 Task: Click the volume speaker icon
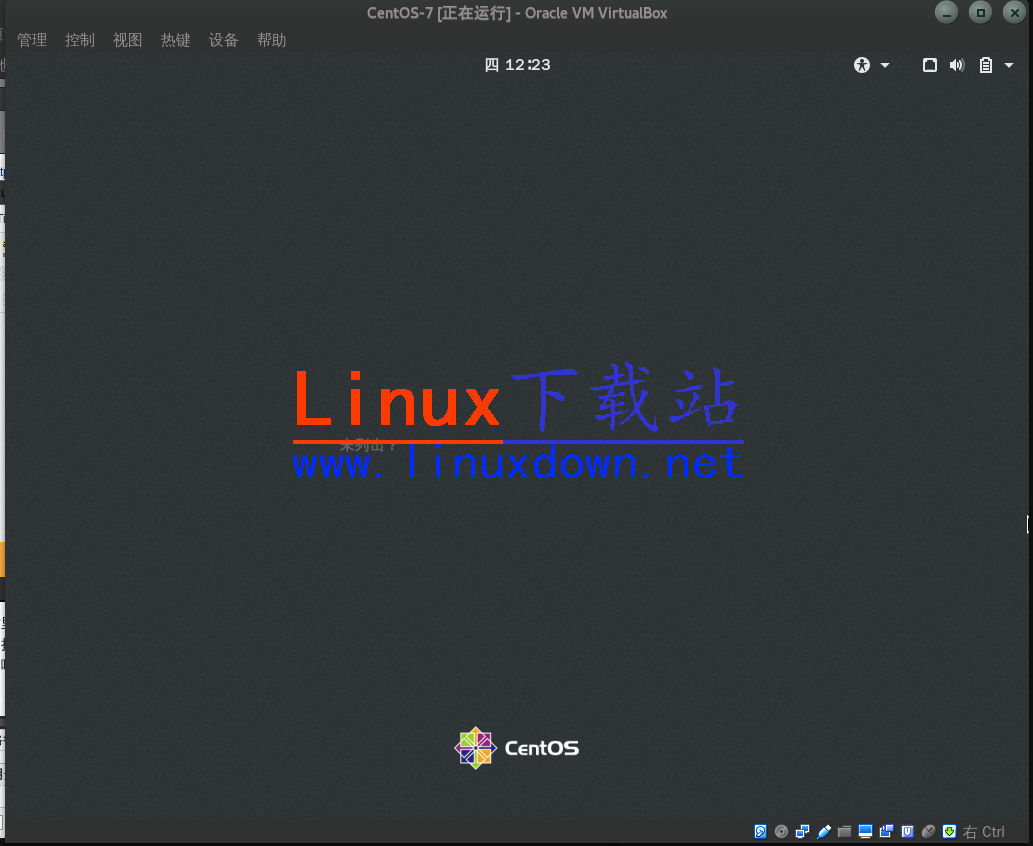click(x=957, y=65)
